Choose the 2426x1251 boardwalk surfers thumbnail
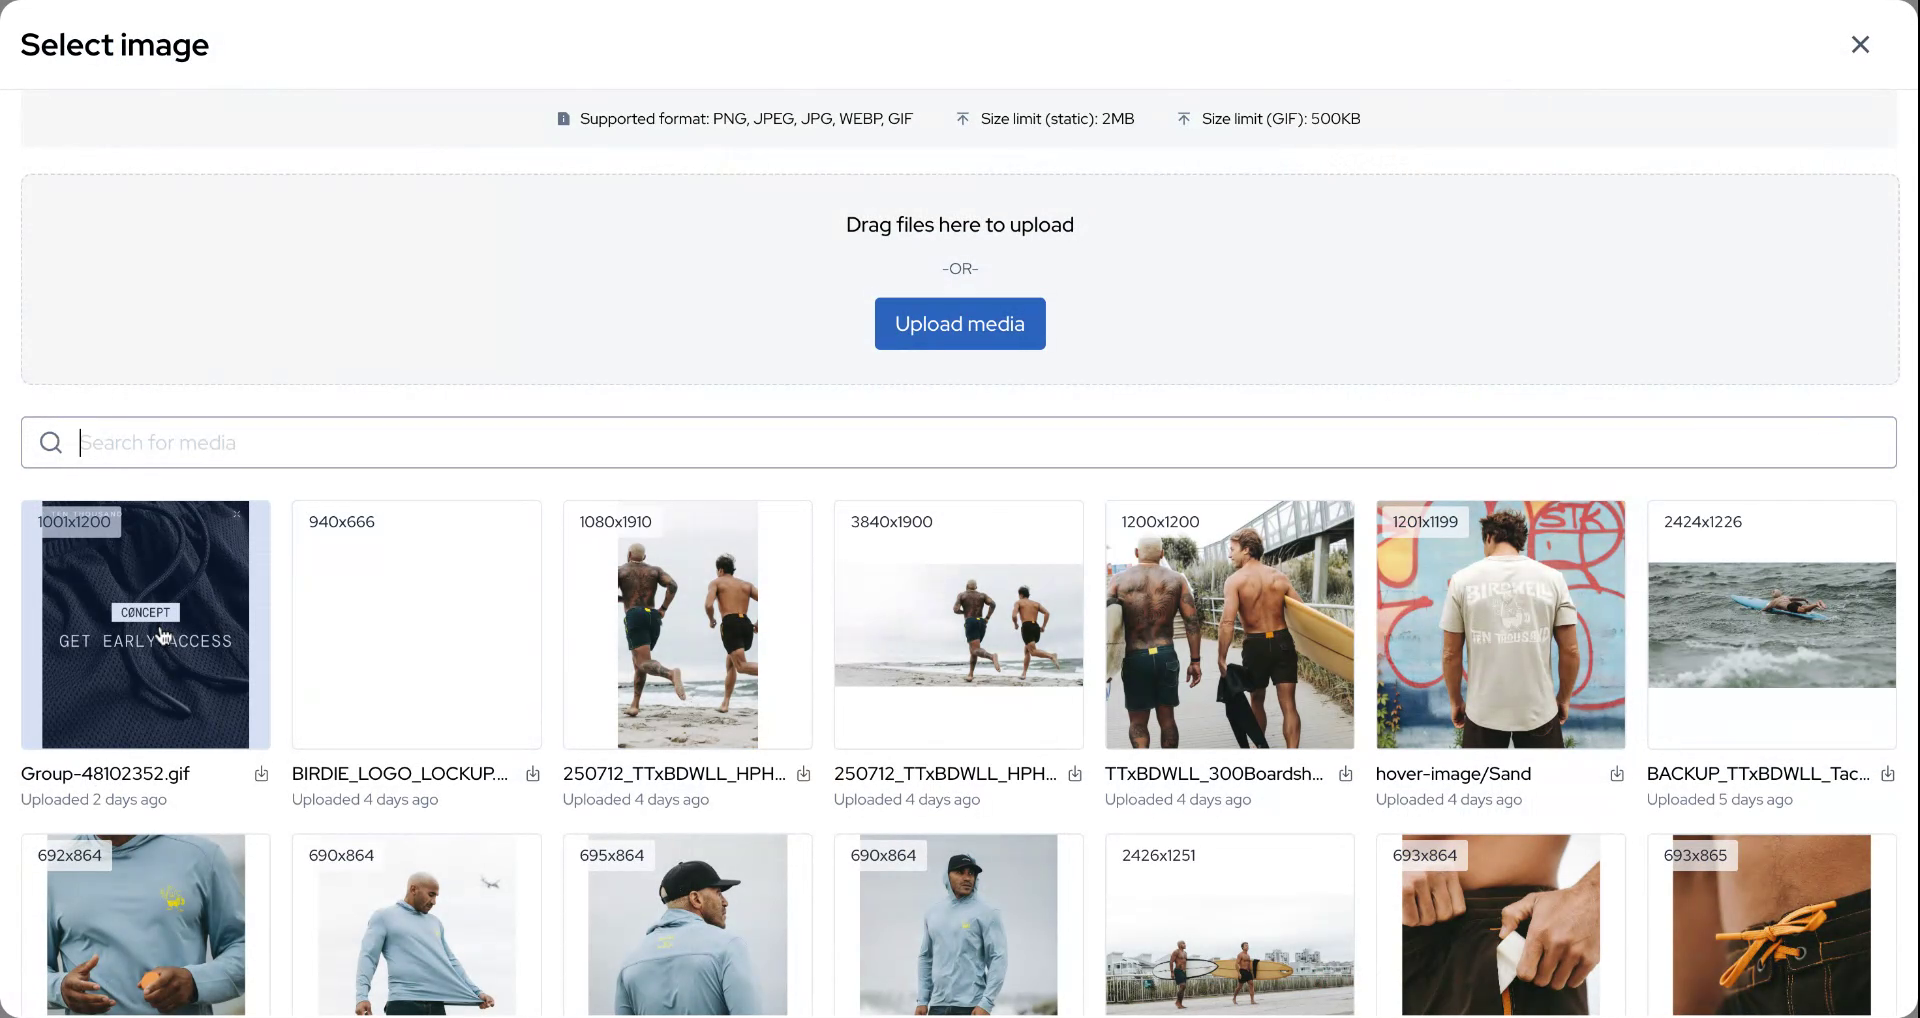This screenshot has width=1920, height=1018. 1229,925
